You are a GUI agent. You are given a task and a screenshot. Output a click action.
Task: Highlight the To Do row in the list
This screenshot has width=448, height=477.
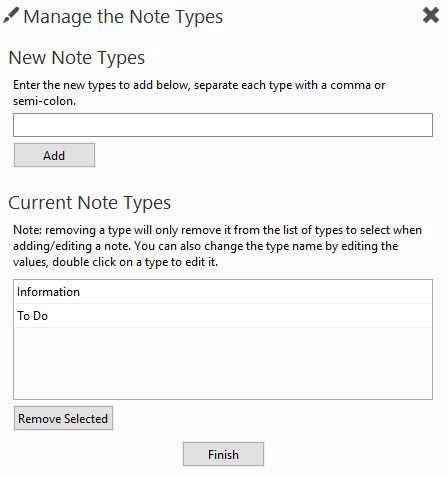click(x=223, y=316)
